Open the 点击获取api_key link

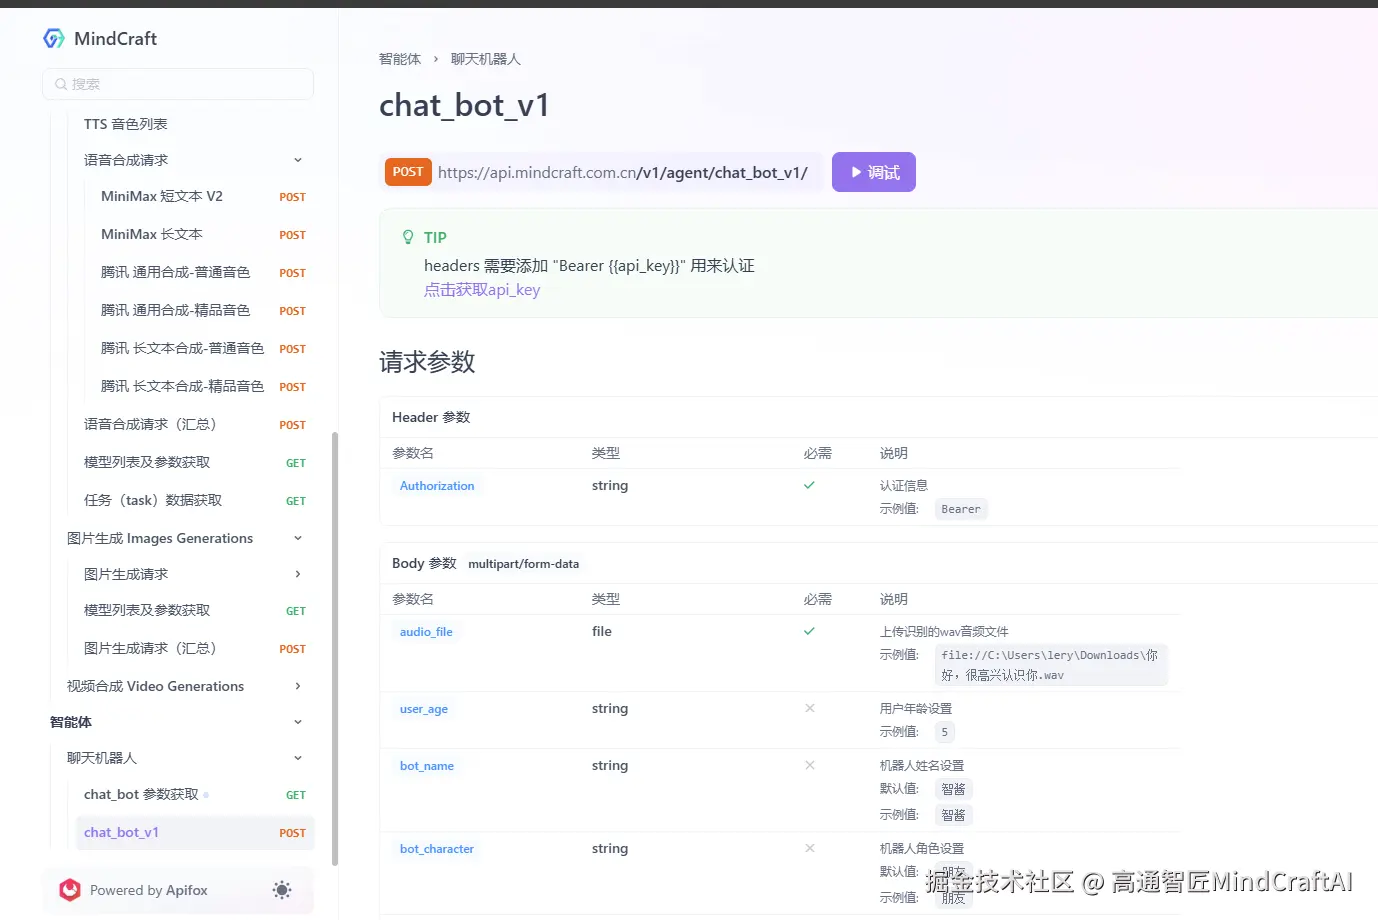482,290
